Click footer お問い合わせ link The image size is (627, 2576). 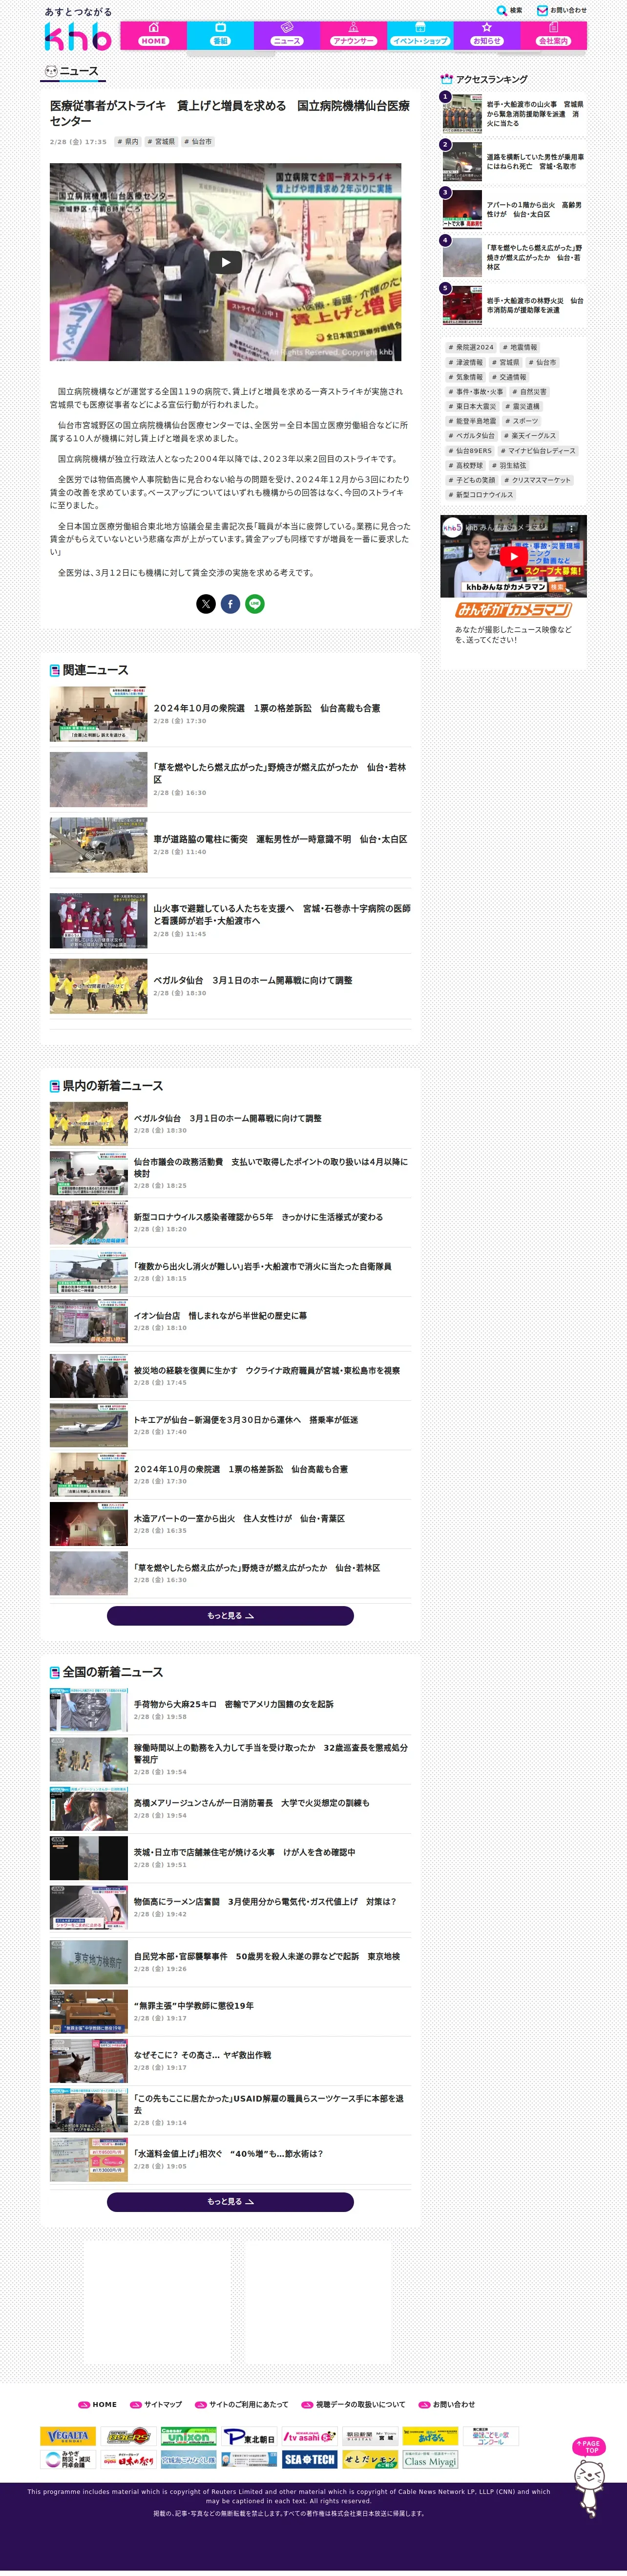(447, 2405)
